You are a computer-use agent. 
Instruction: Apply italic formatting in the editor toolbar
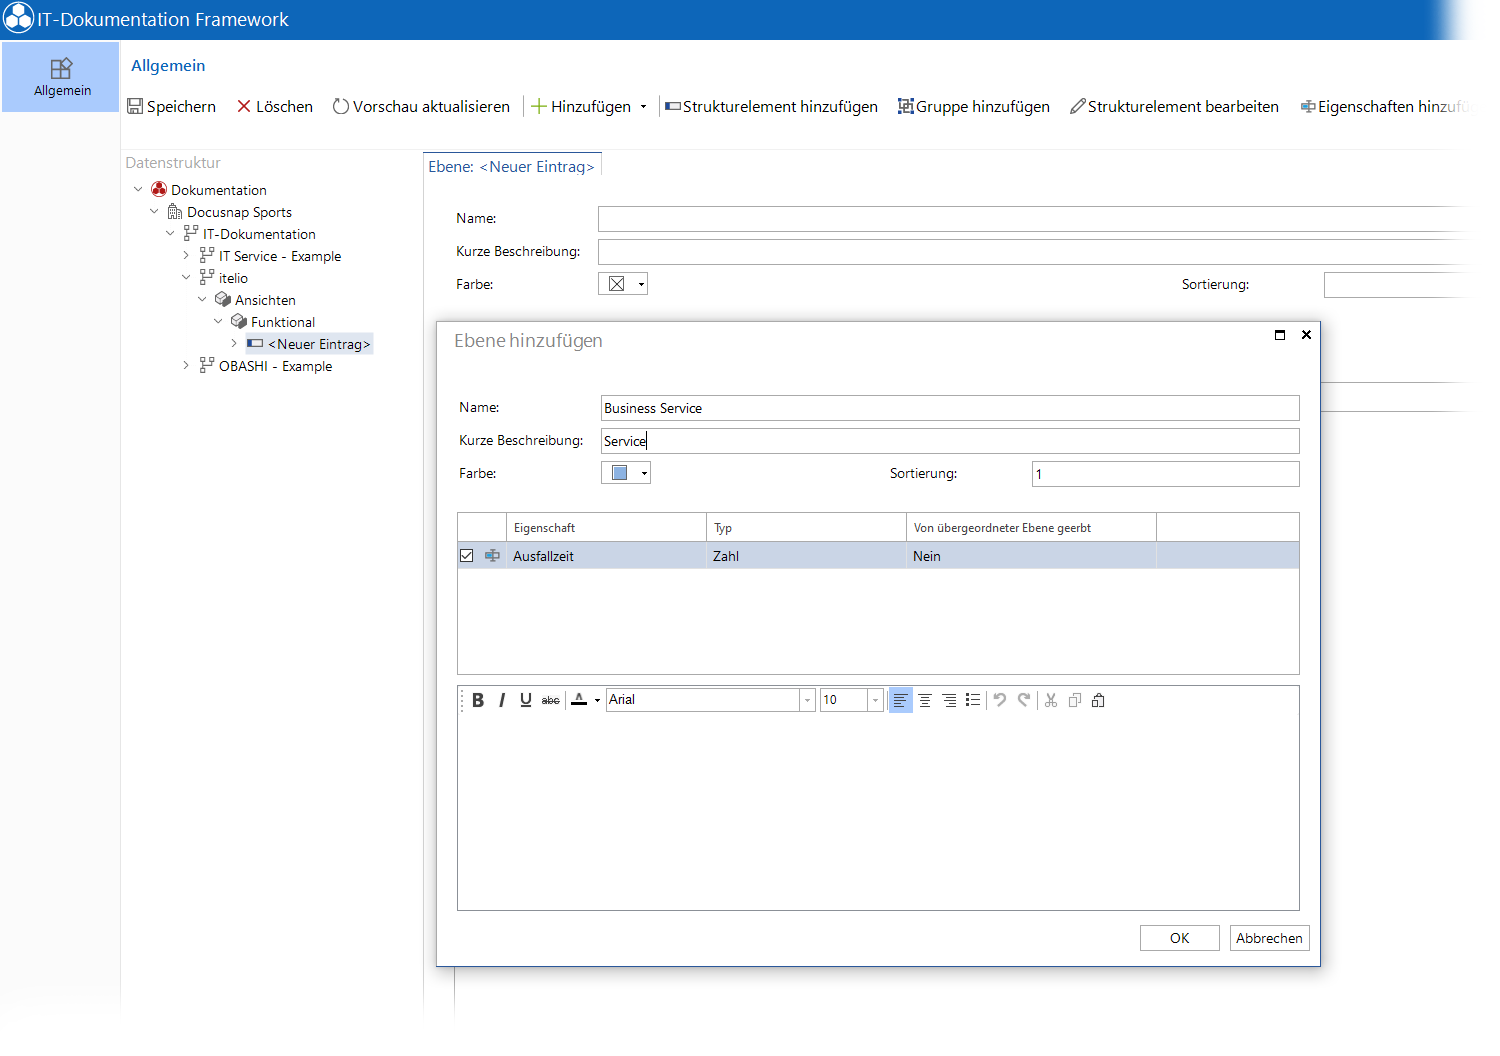[x=502, y=700]
